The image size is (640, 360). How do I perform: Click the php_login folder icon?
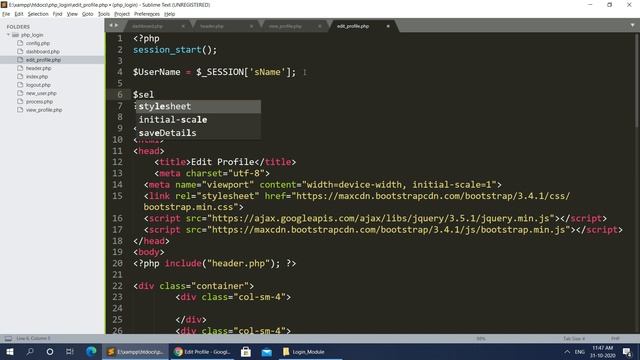coord(16,35)
